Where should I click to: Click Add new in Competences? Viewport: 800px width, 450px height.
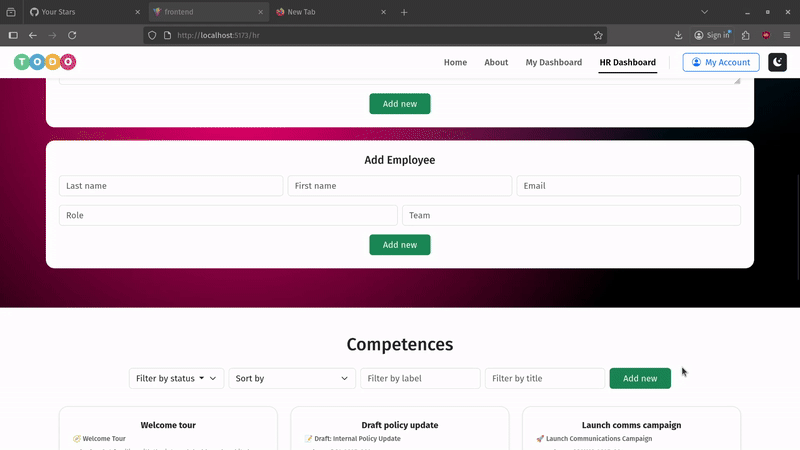pyautogui.click(x=640, y=379)
